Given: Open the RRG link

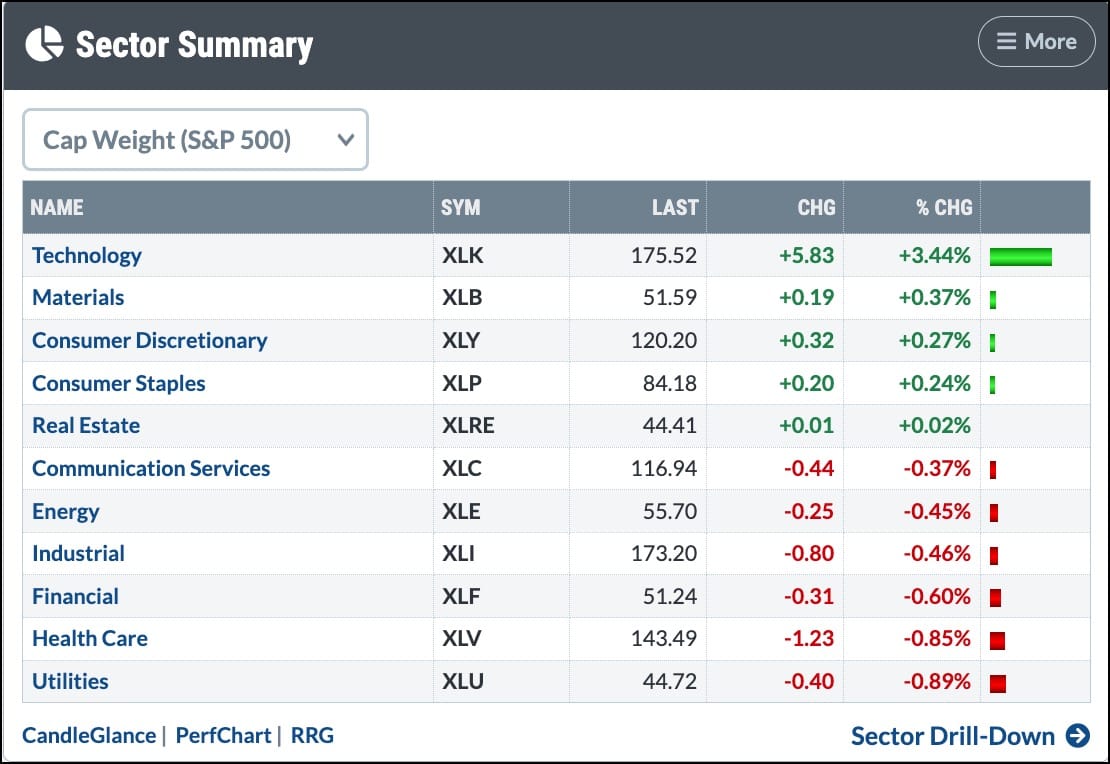Looking at the screenshot, I should pyautogui.click(x=312, y=736).
